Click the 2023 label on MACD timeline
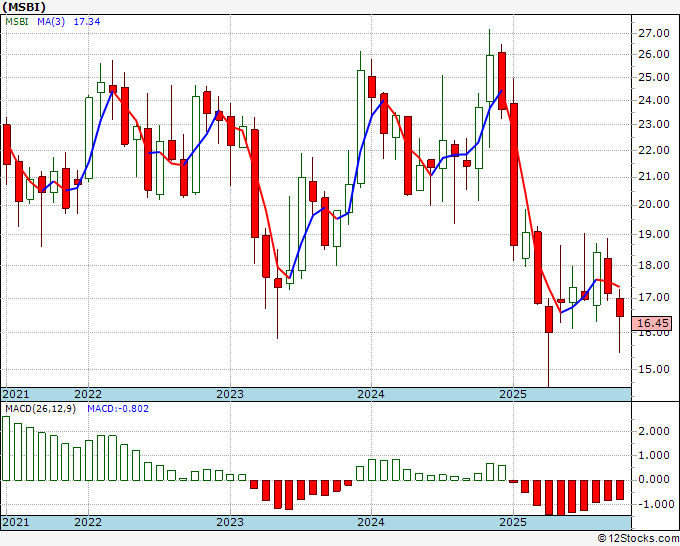Screen dimensions: 680x546 click(230, 522)
